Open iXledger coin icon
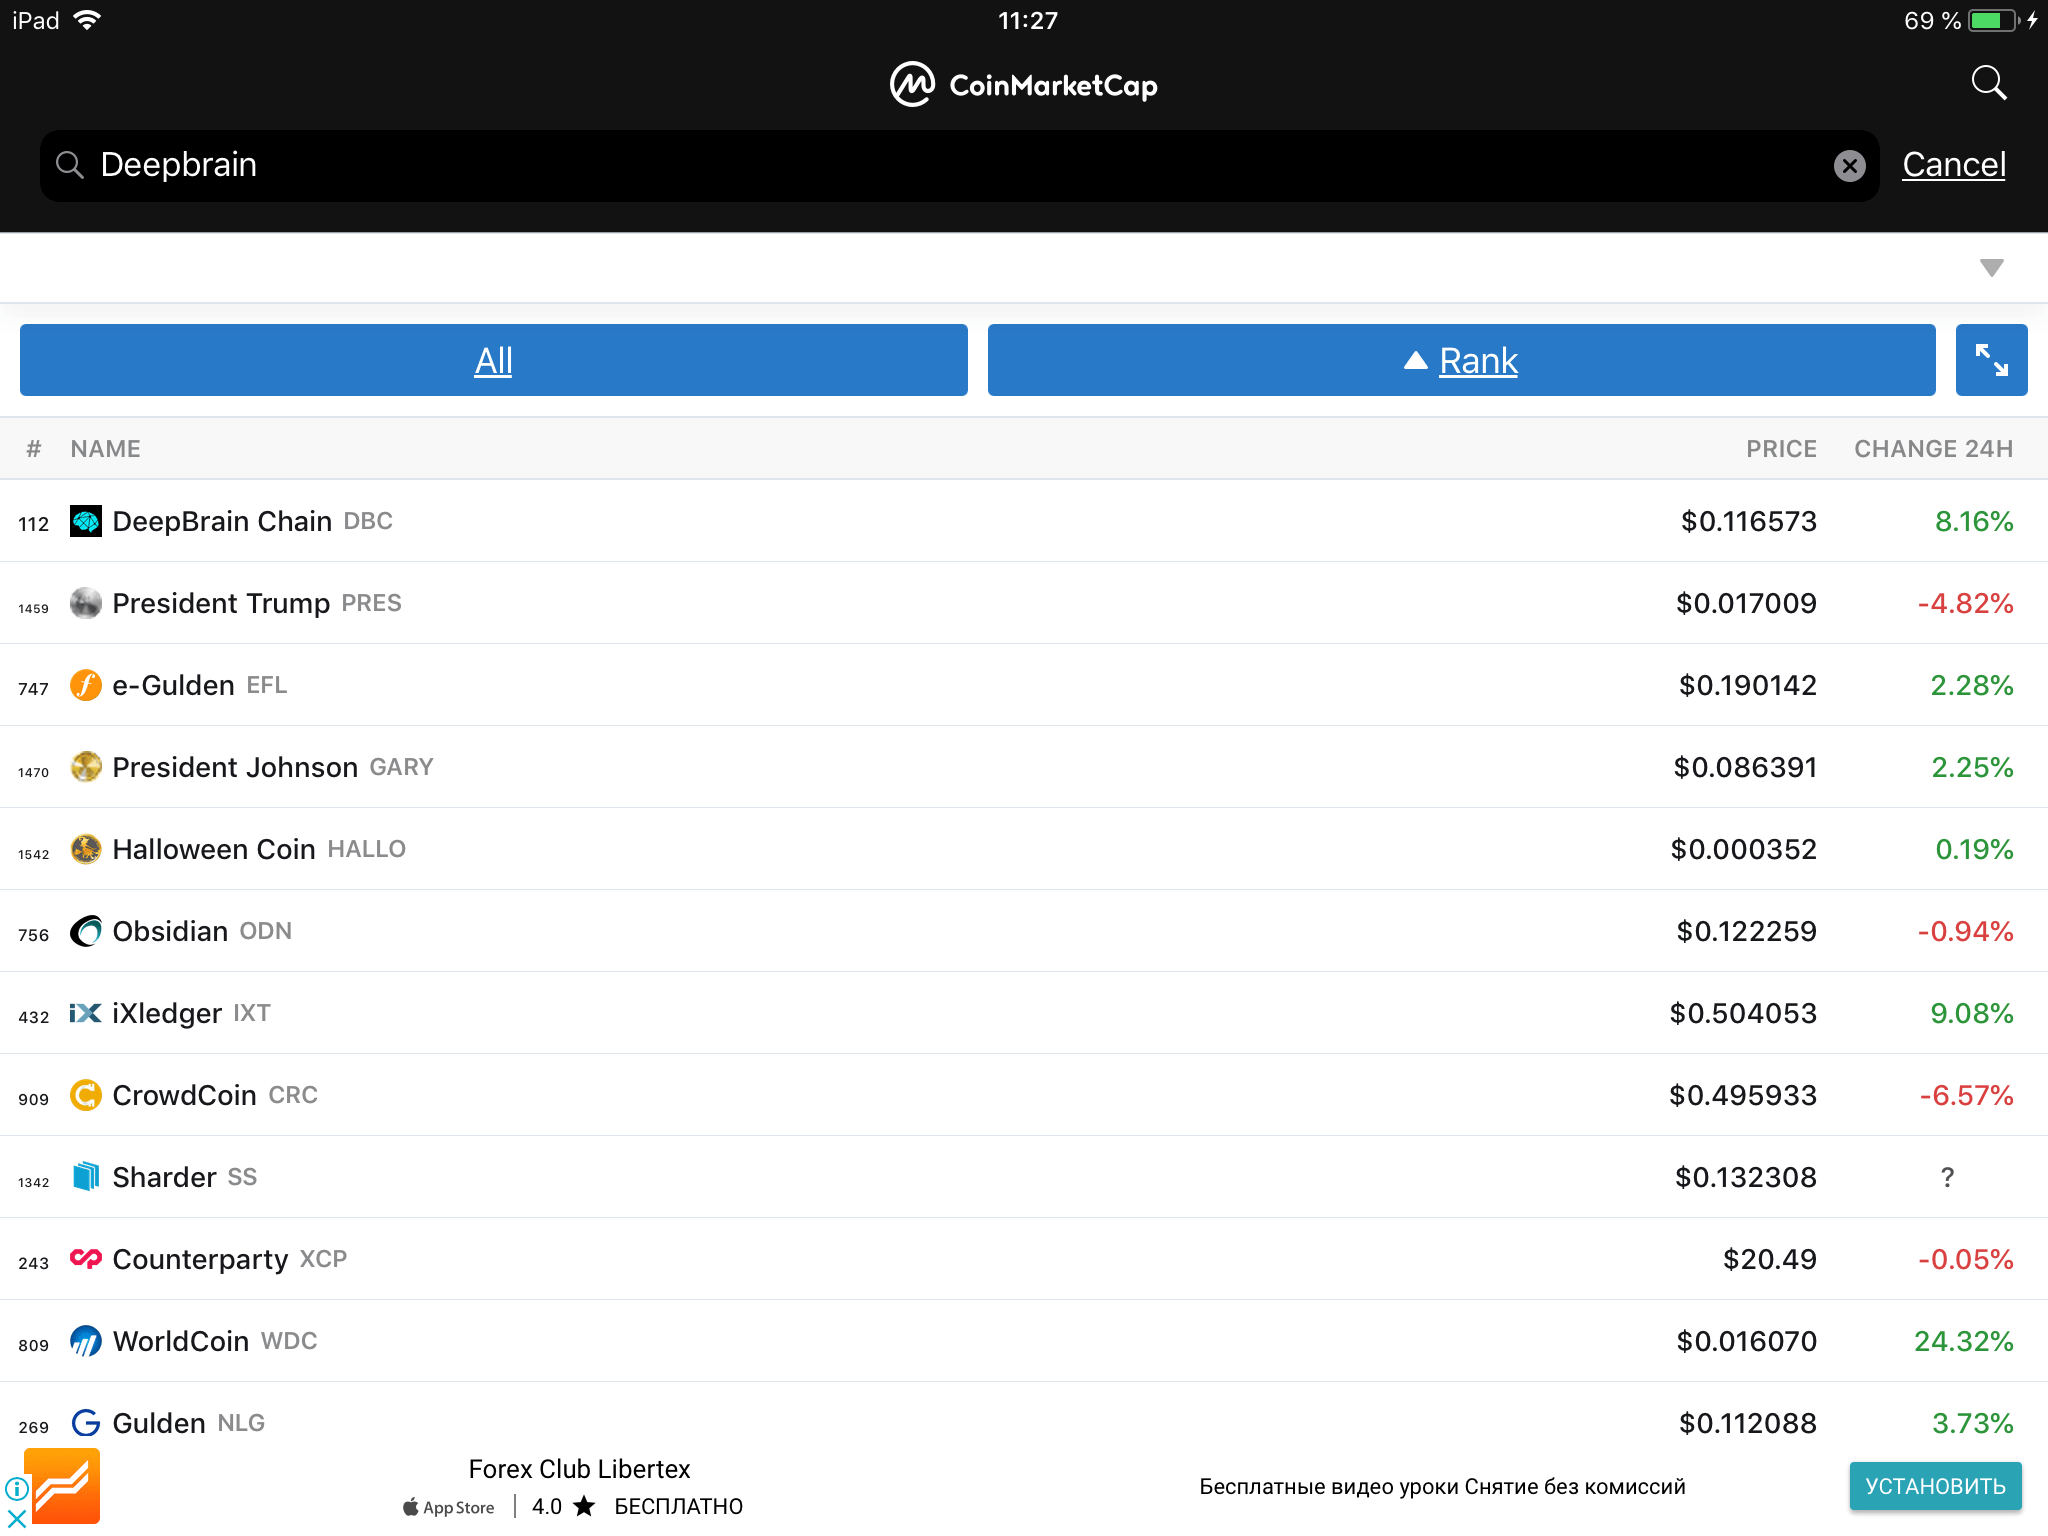The image size is (2048, 1536). tap(86, 1013)
